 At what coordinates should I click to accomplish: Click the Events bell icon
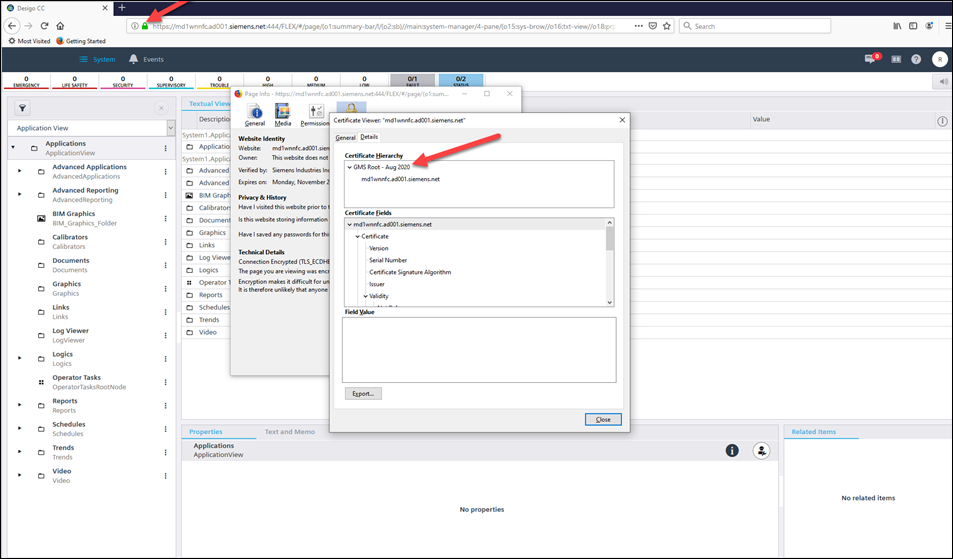[x=134, y=59]
